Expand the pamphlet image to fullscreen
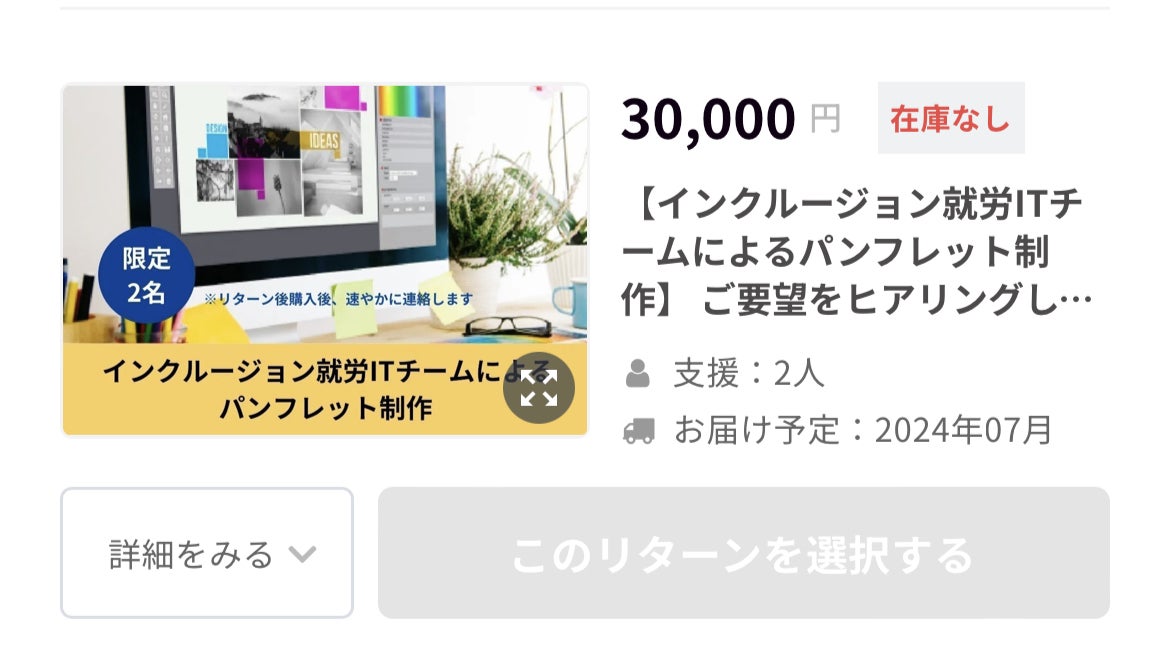 click(x=538, y=388)
